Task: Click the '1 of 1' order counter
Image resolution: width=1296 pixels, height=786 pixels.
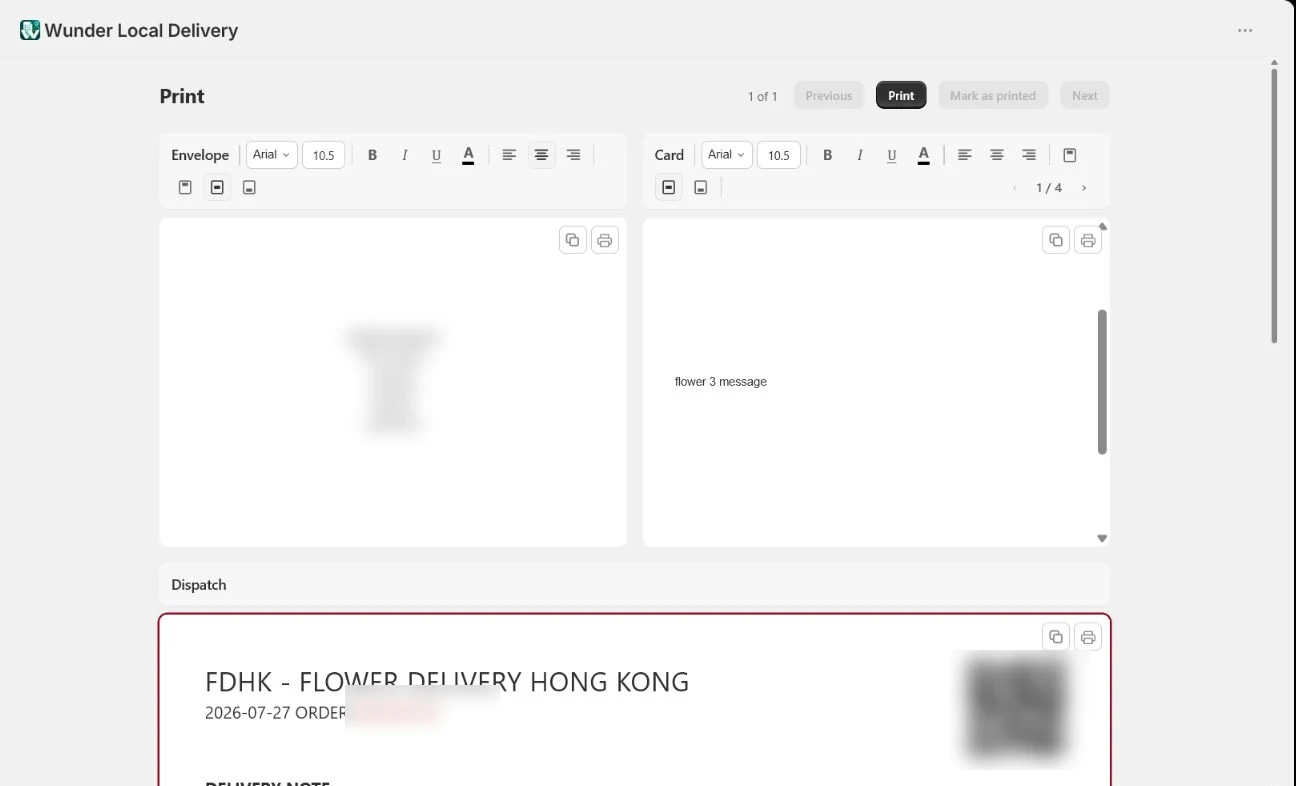Action: pos(762,97)
